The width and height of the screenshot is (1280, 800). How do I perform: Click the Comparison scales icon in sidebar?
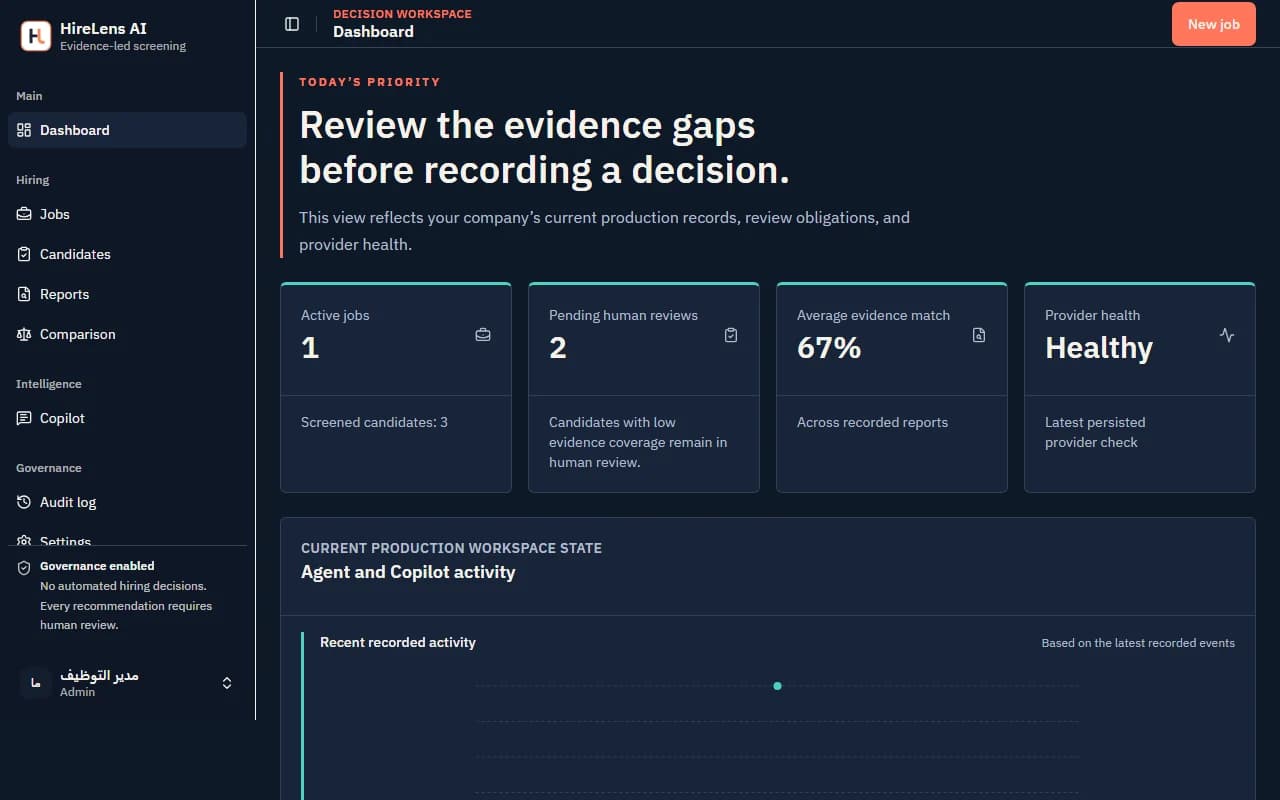pyautogui.click(x=24, y=334)
